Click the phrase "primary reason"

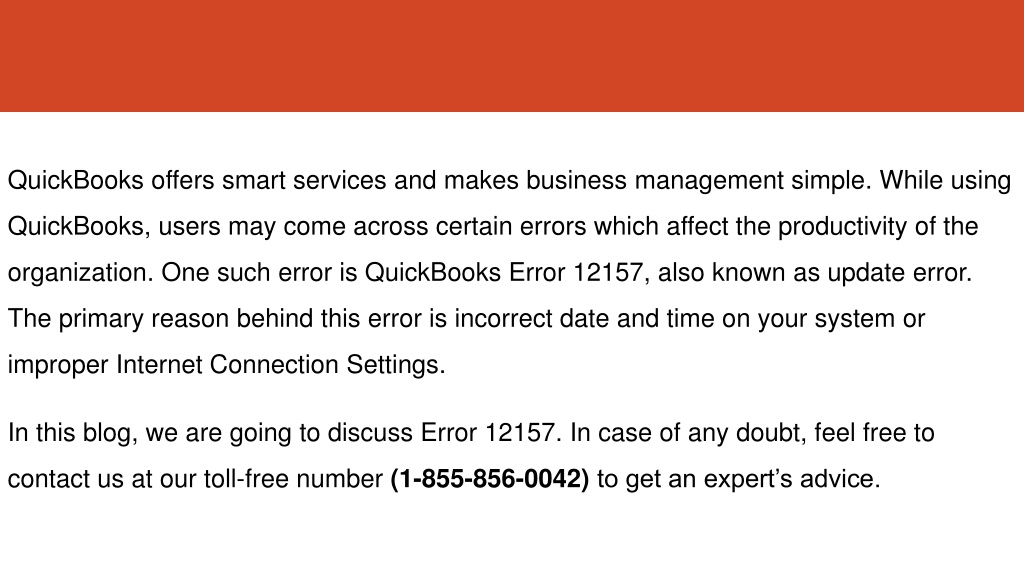click(143, 319)
